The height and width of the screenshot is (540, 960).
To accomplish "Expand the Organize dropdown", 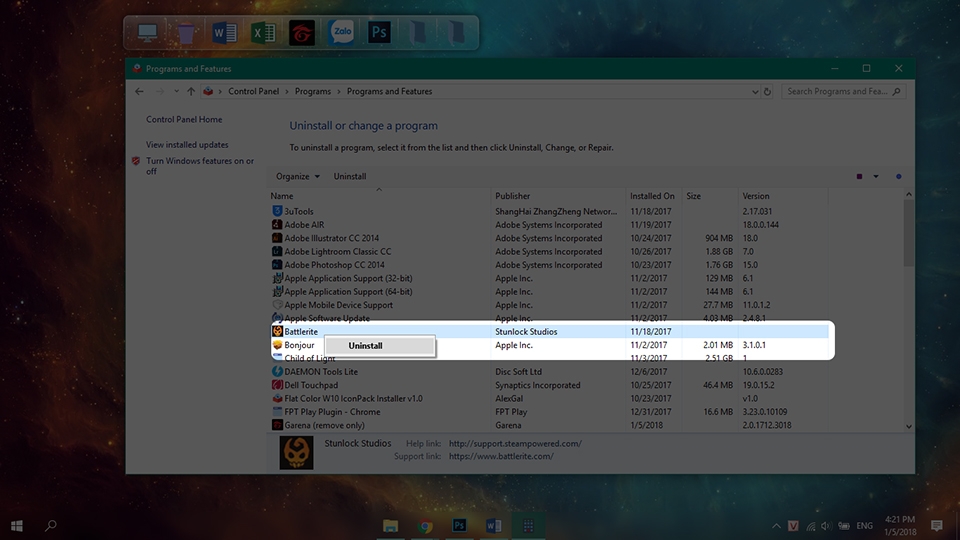I will 298,176.
